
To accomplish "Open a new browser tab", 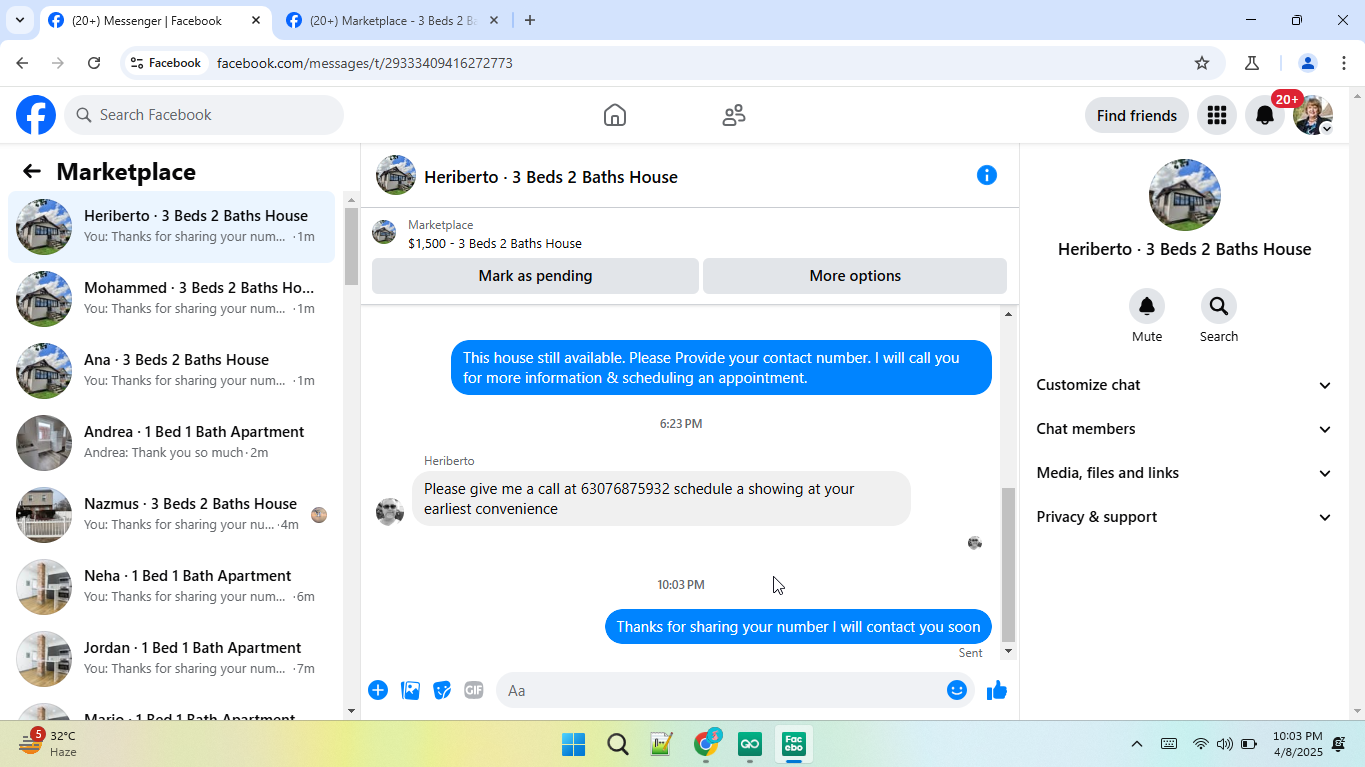I will [x=530, y=20].
